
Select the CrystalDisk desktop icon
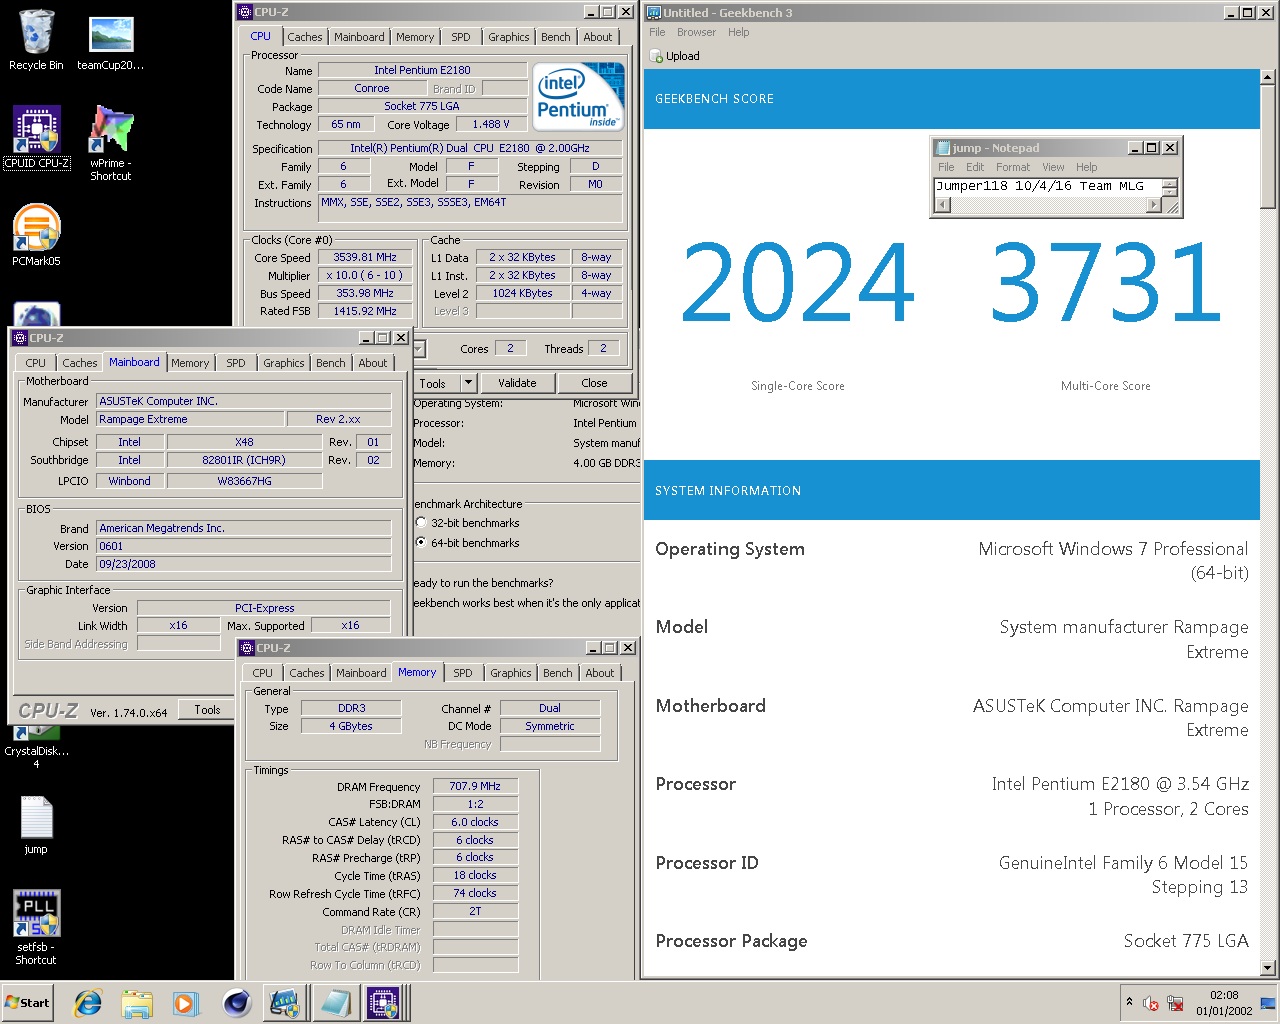coord(36,745)
